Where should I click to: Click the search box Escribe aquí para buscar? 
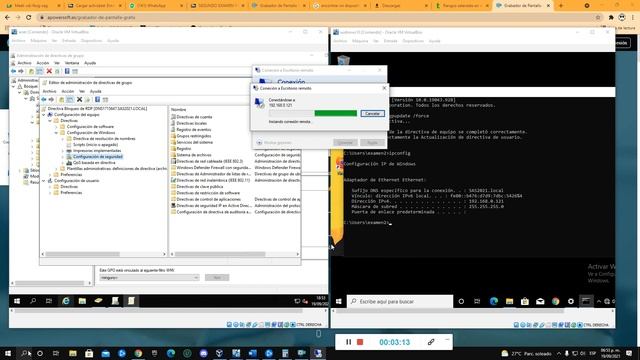tap(400, 301)
